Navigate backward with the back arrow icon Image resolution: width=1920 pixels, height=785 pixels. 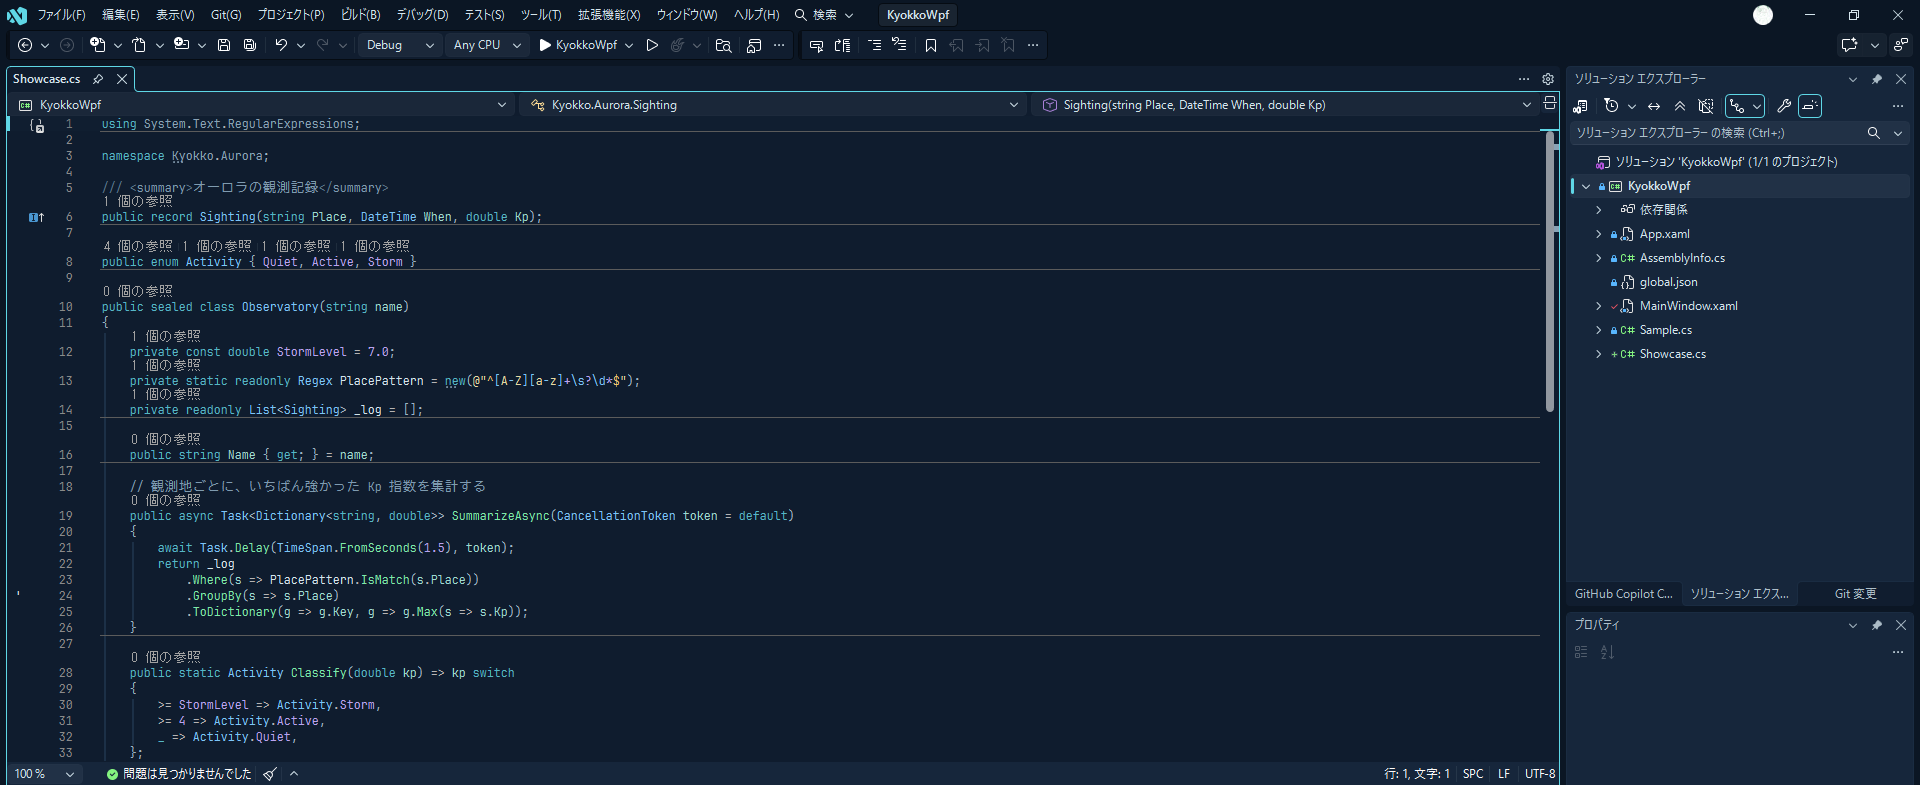(25, 45)
